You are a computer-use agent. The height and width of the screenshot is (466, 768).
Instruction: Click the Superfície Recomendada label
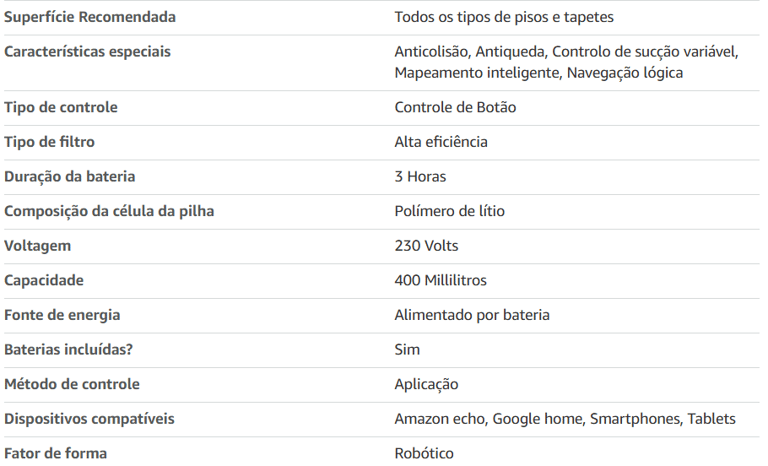click(x=90, y=17)
